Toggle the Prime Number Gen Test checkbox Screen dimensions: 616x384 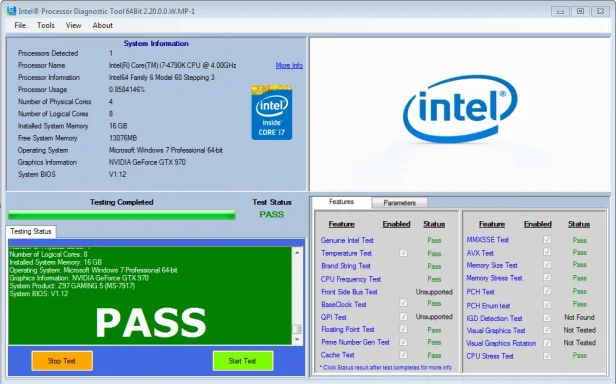tap(403, 342)
